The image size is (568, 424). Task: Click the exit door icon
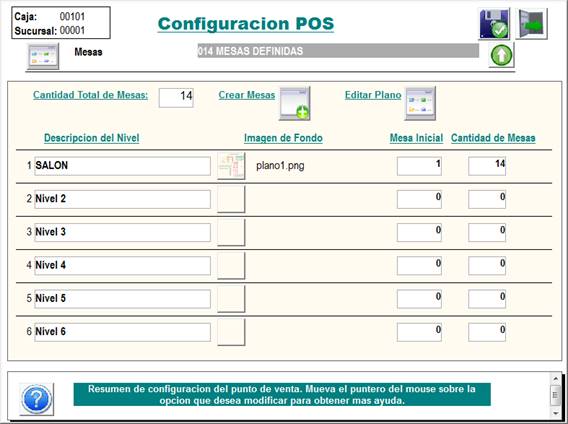click(531, 24)
